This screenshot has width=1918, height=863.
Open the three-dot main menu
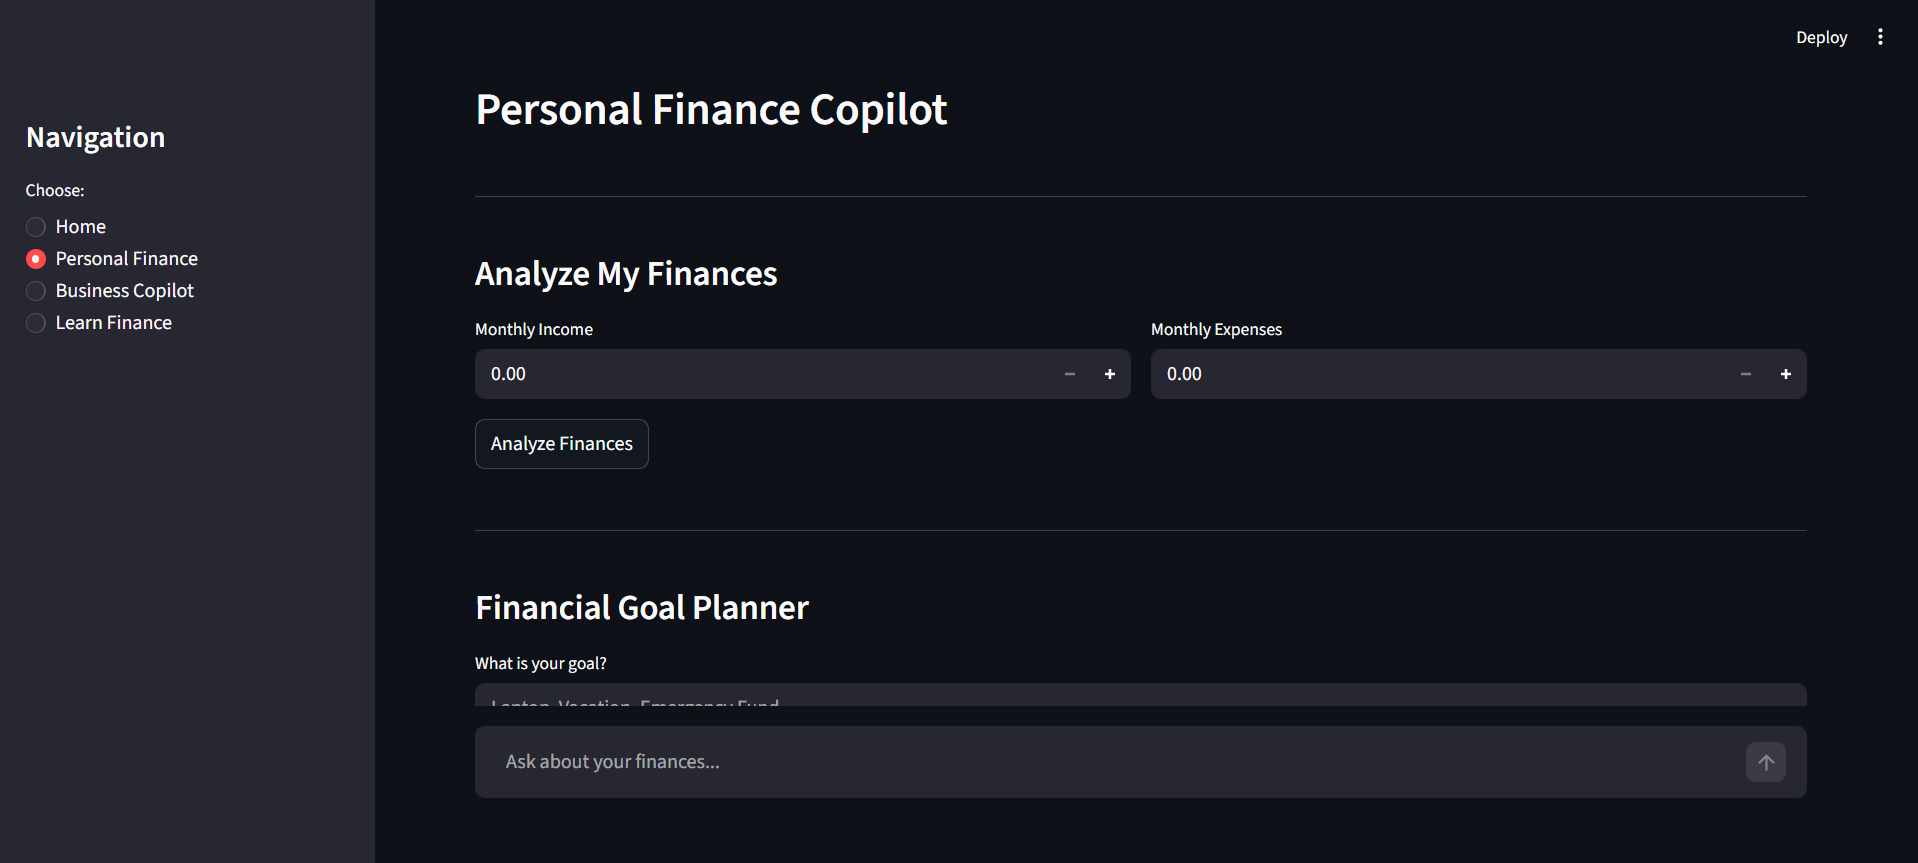[x=1880, y=37]
